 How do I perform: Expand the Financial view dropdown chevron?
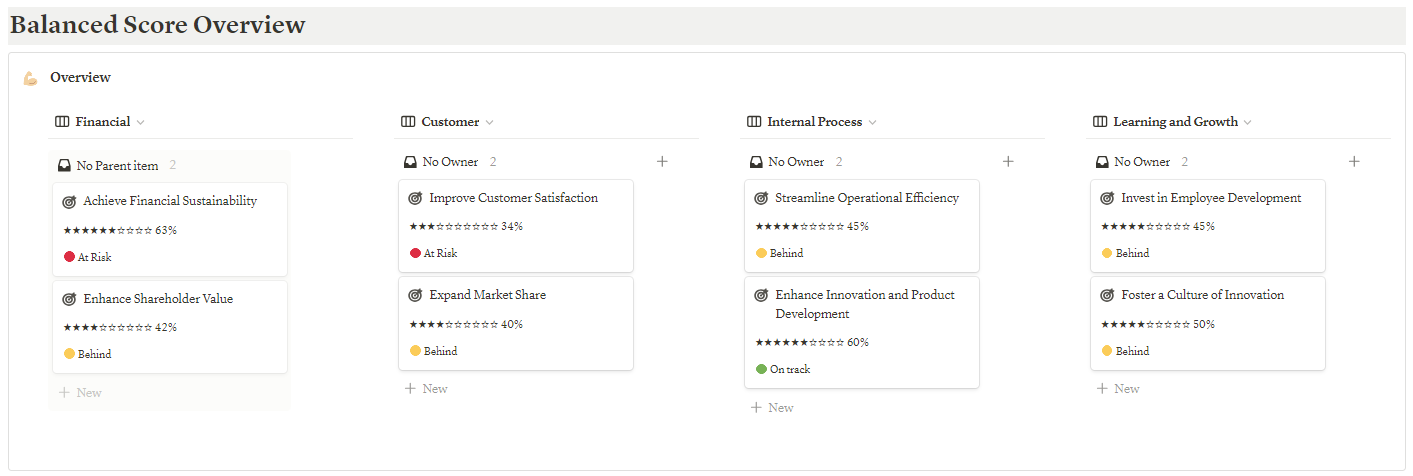(x=140, y=123)
